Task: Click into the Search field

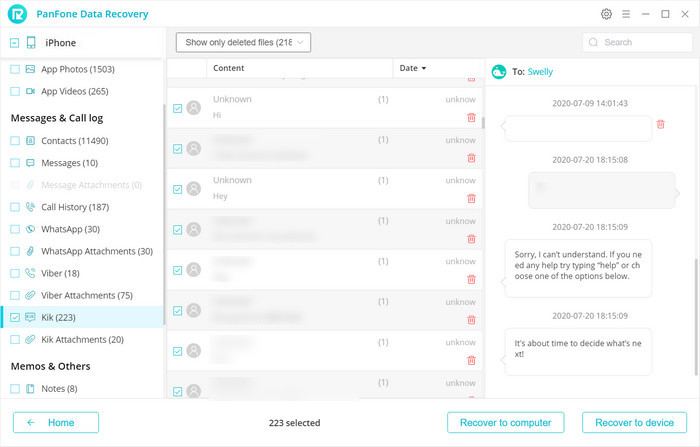Action: click(x=638, y=42)
